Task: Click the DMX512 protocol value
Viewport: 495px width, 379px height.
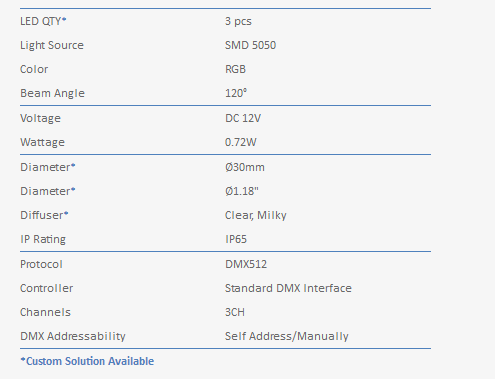Action: click(246, 264)
